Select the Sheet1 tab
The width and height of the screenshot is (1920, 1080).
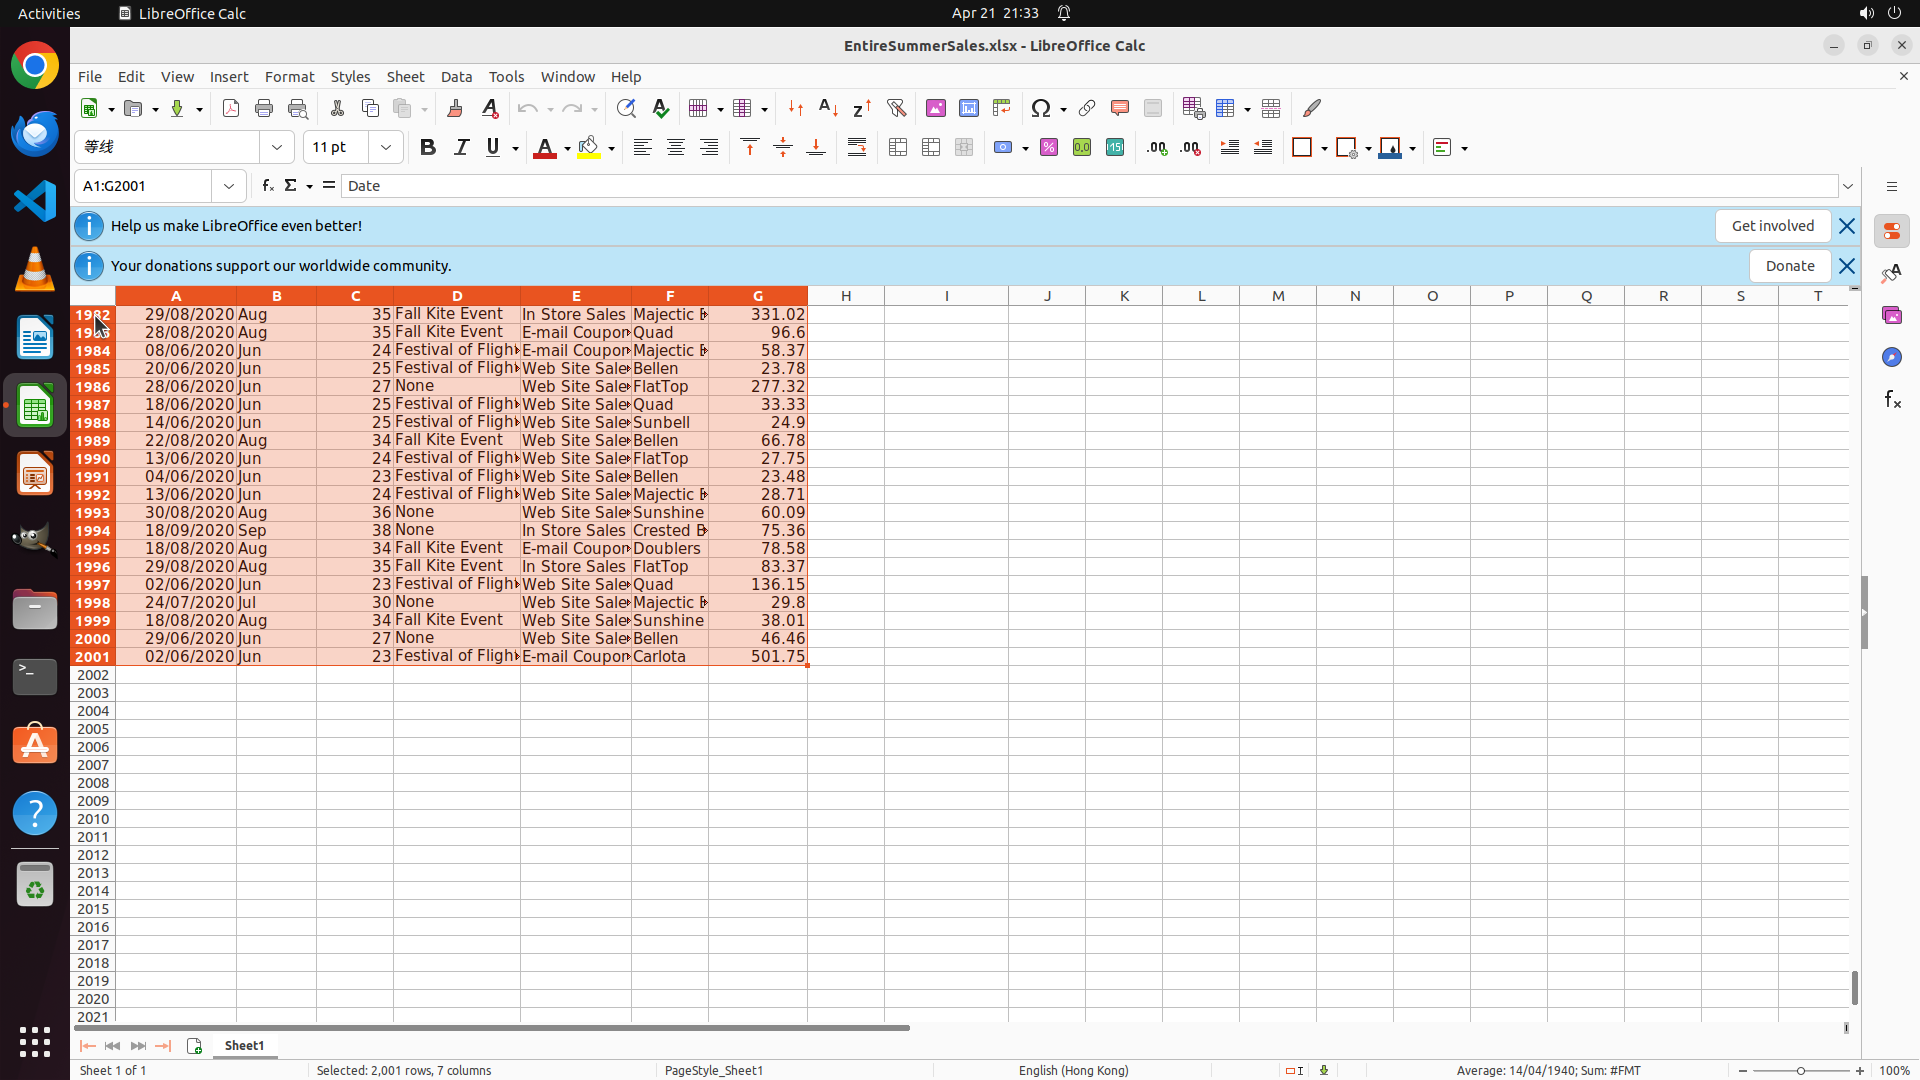click(244, 1045)
